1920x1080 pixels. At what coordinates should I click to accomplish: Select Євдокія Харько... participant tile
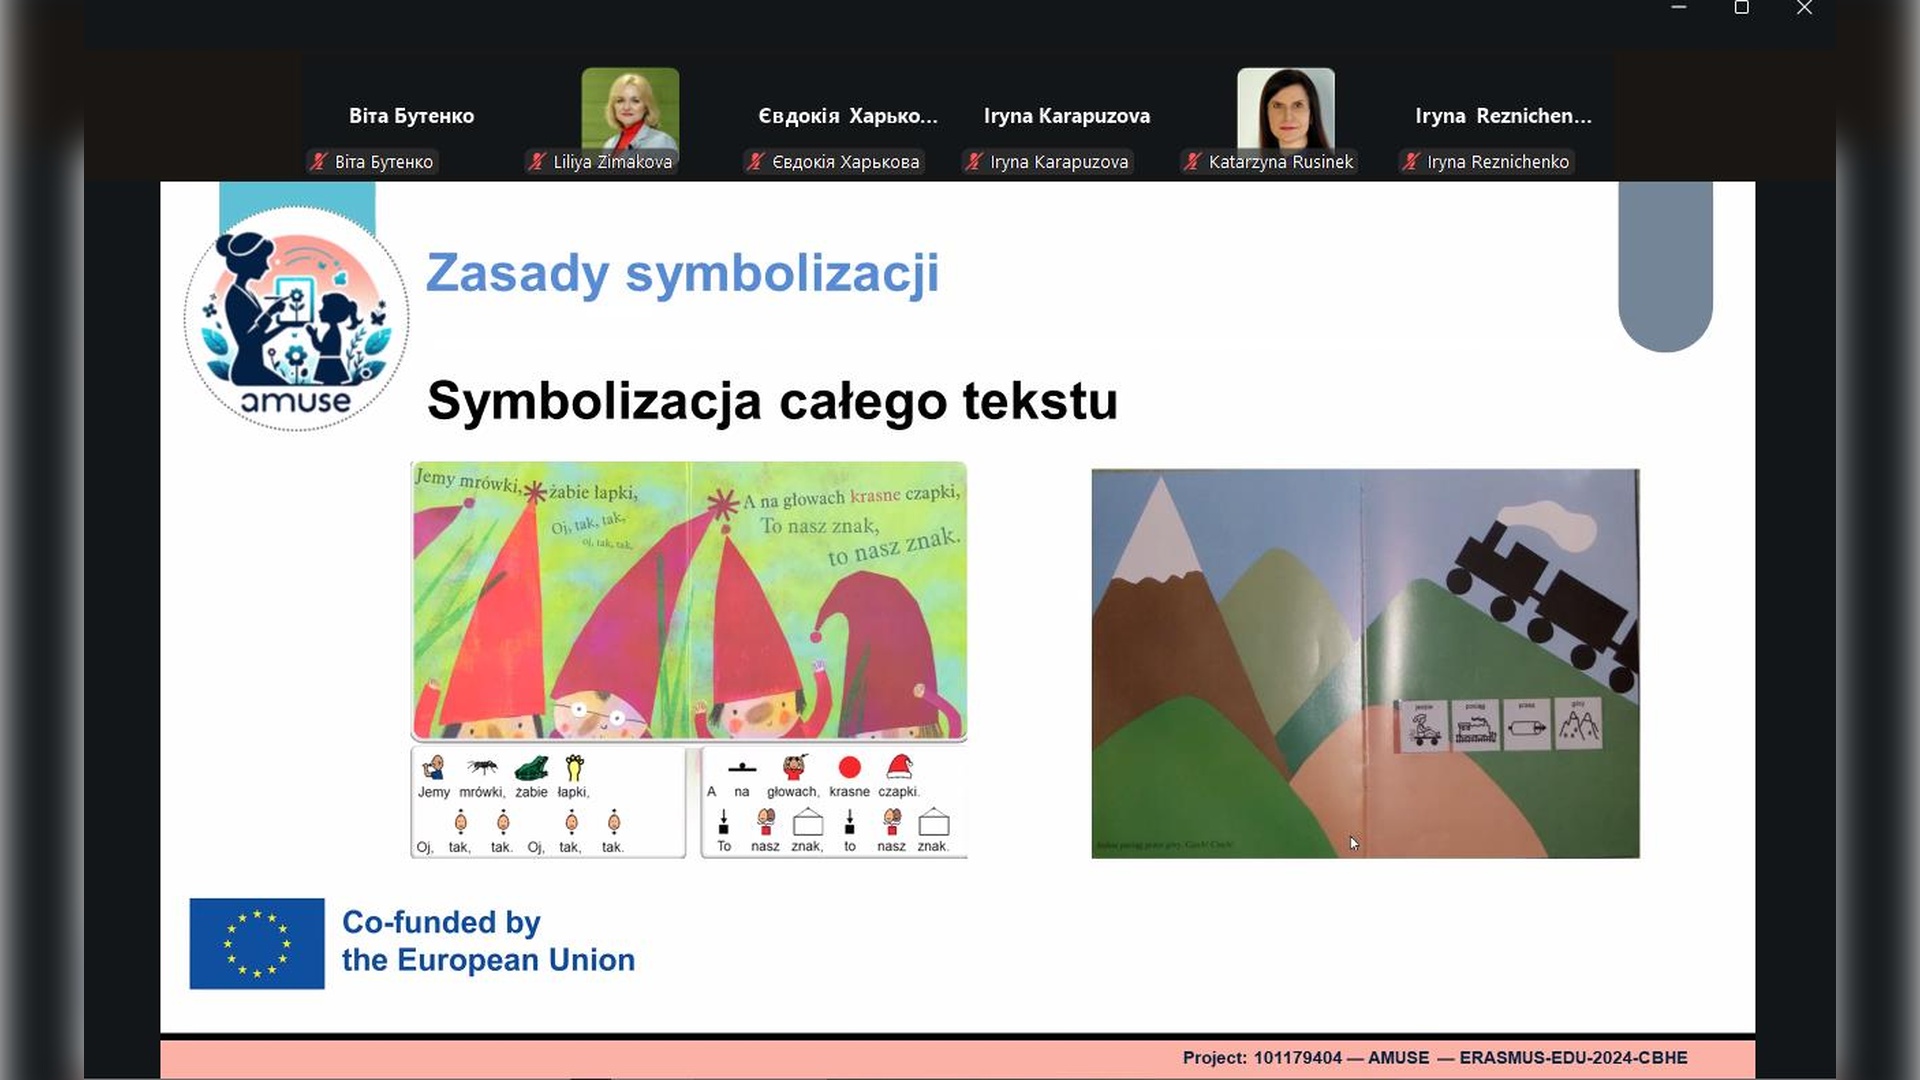pos(847,116)
